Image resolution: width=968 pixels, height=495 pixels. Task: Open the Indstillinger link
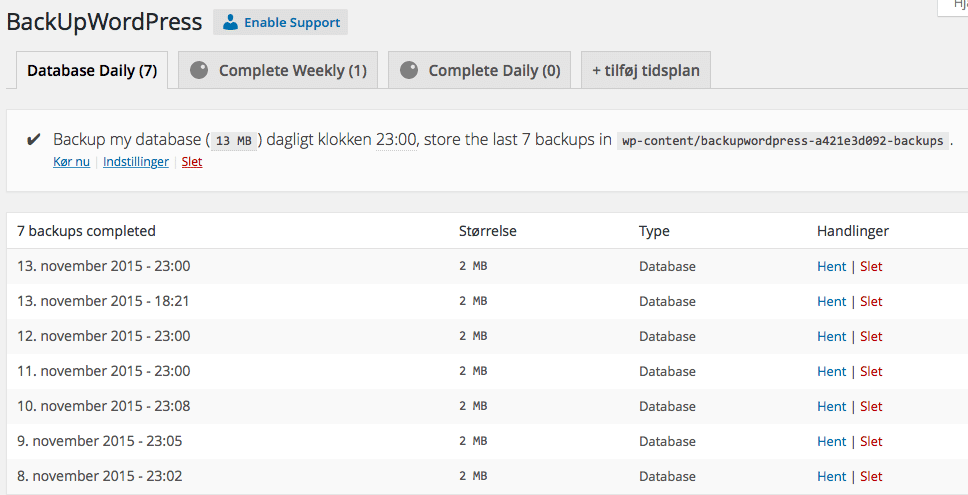tap(136, 162)
